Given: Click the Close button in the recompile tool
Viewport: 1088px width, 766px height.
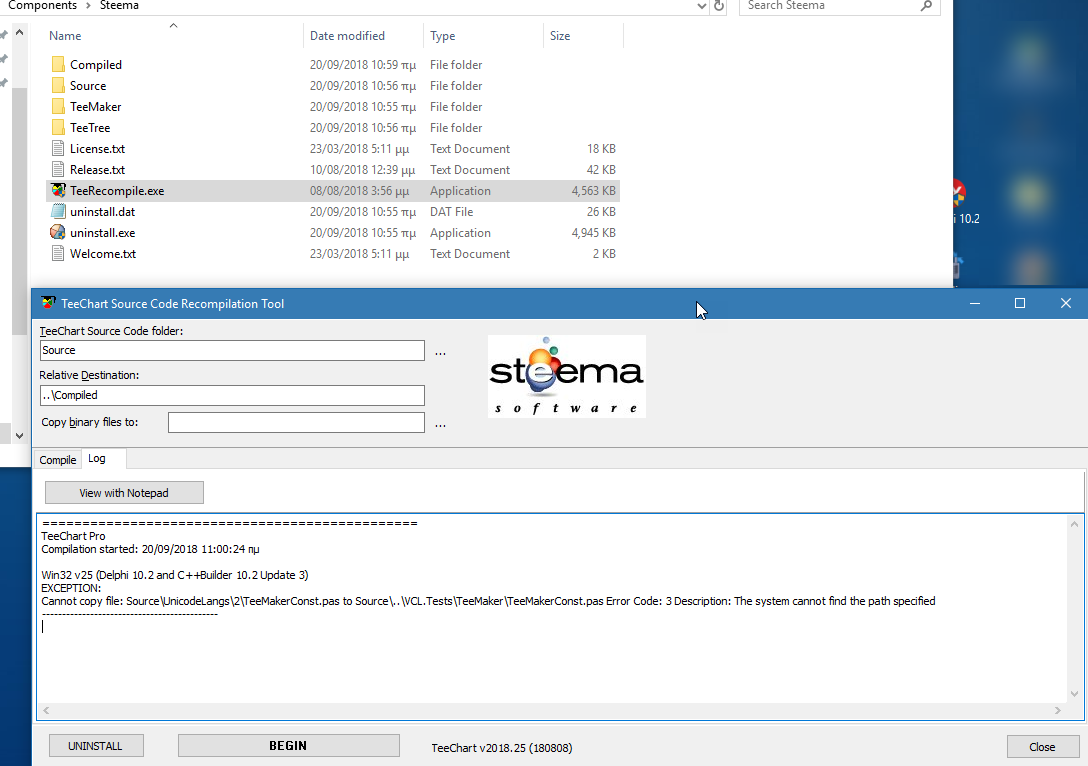Looking at the screenshot, I should 1042,747.
